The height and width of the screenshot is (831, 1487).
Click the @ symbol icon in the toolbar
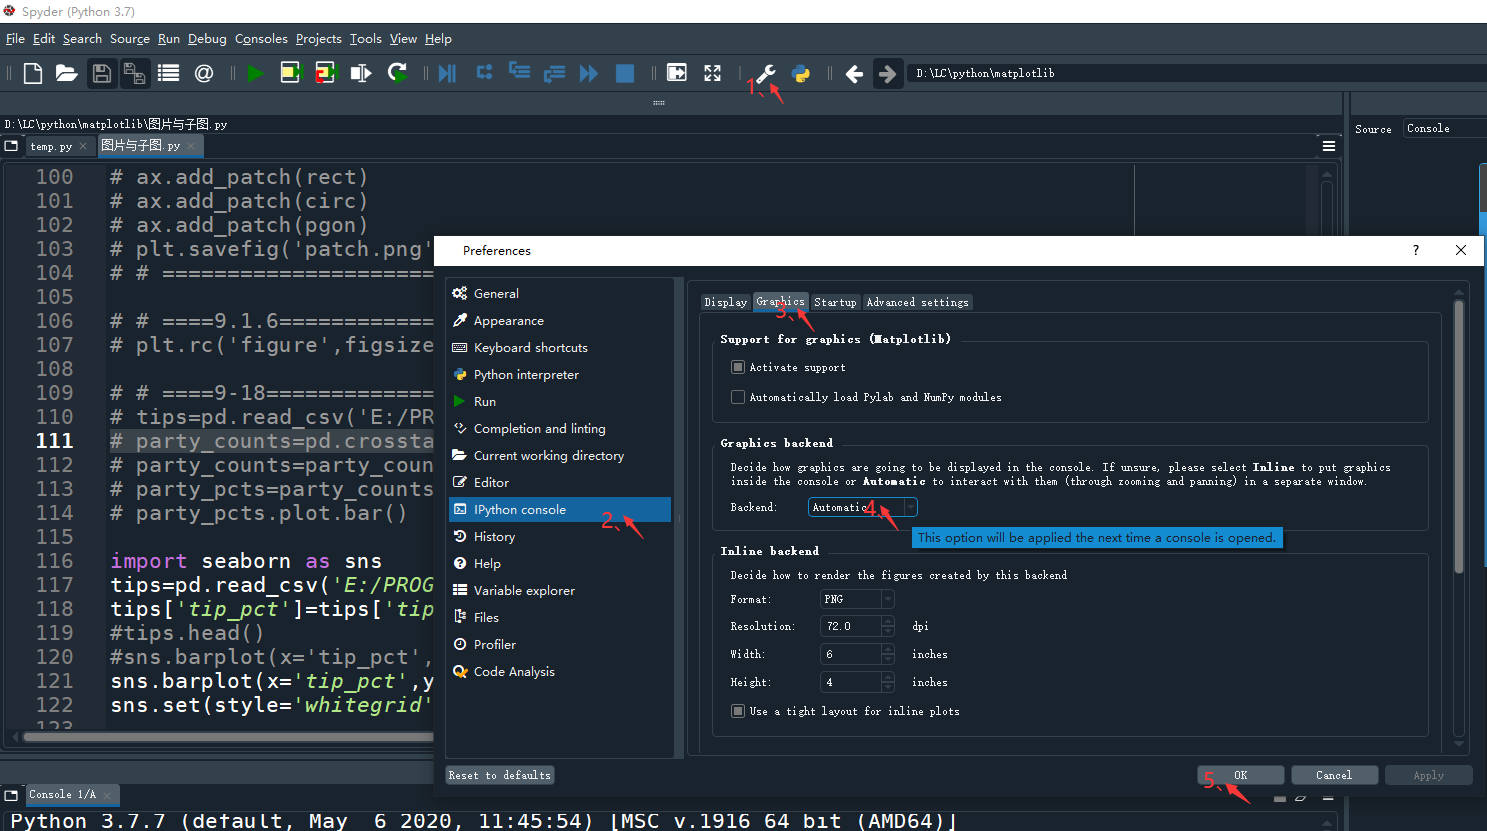point(204,73)
